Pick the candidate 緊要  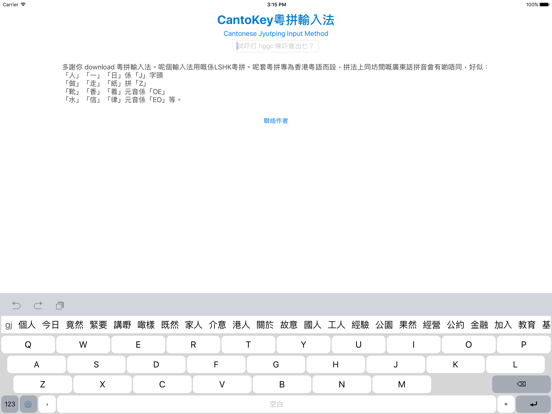(98, 325)
